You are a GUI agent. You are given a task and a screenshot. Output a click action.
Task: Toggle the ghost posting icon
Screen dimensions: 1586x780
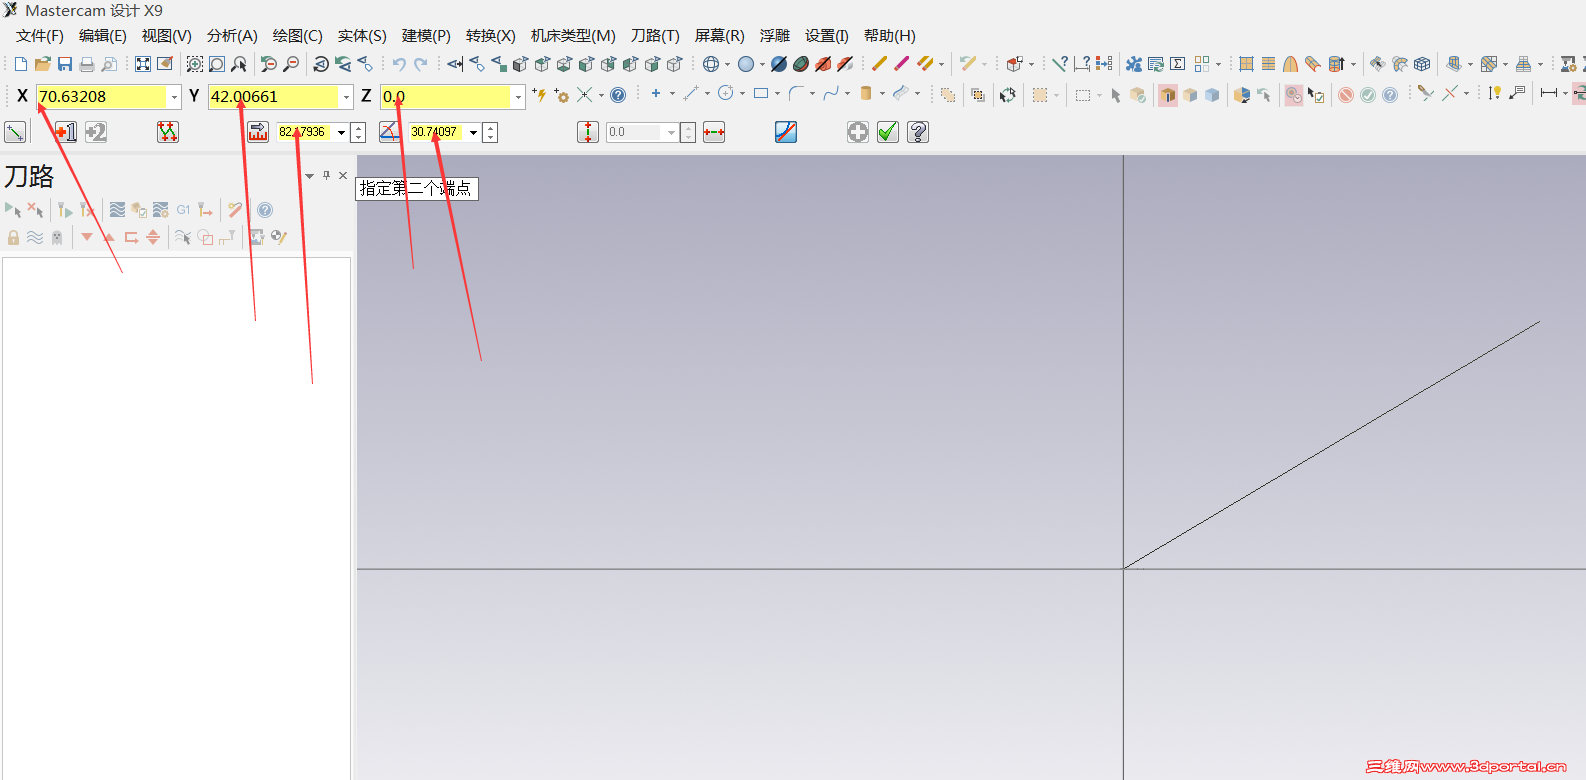57,237
